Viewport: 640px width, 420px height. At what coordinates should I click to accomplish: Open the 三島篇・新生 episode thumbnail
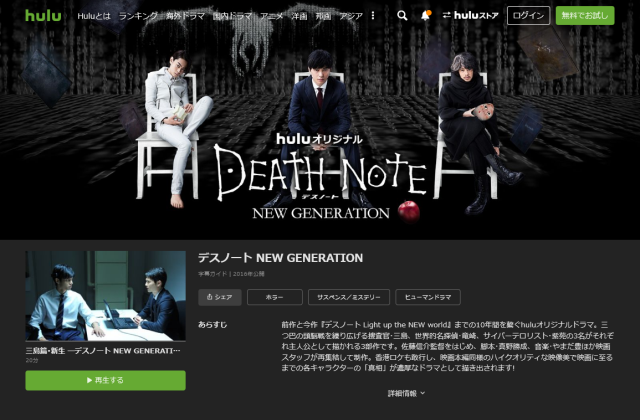105,296
